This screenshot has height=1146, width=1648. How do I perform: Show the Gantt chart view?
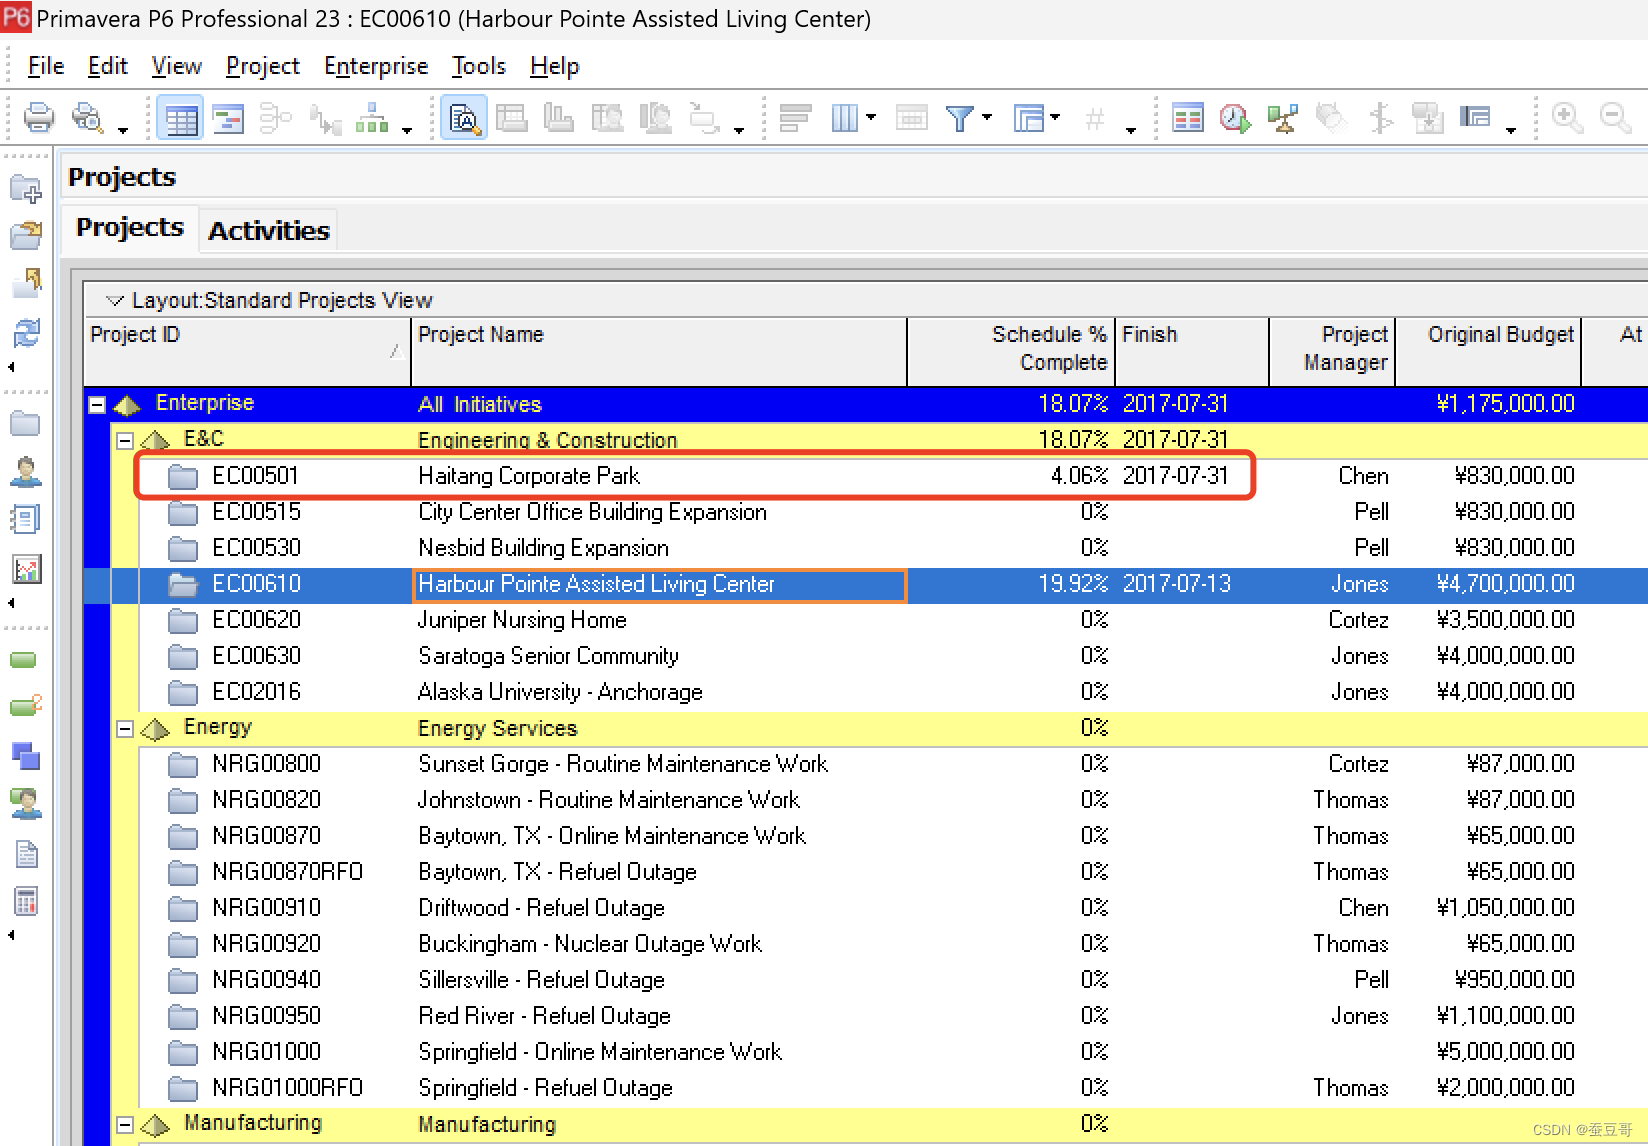point(228,118)
